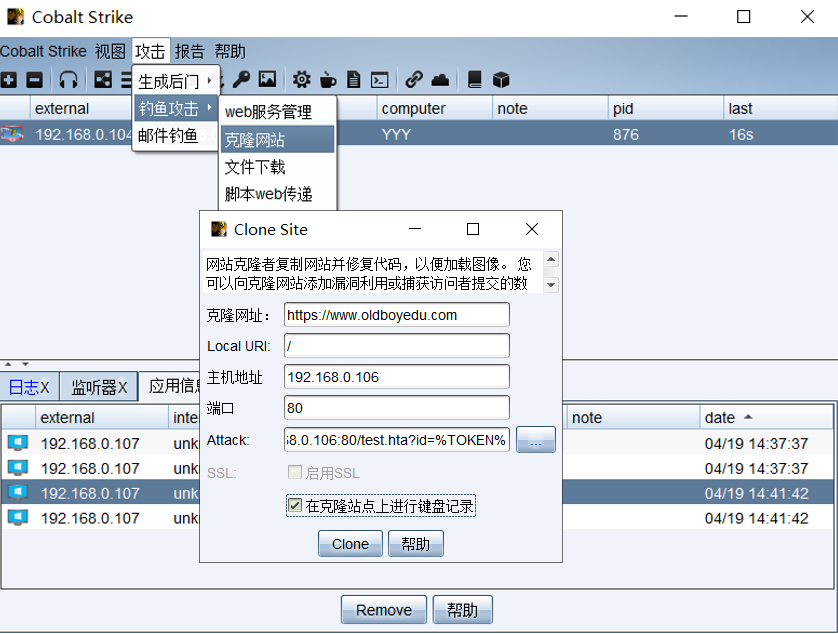This screenshot has width=838, height=634.
Task: Click the Remove button
Action: [x=383, y=610]
